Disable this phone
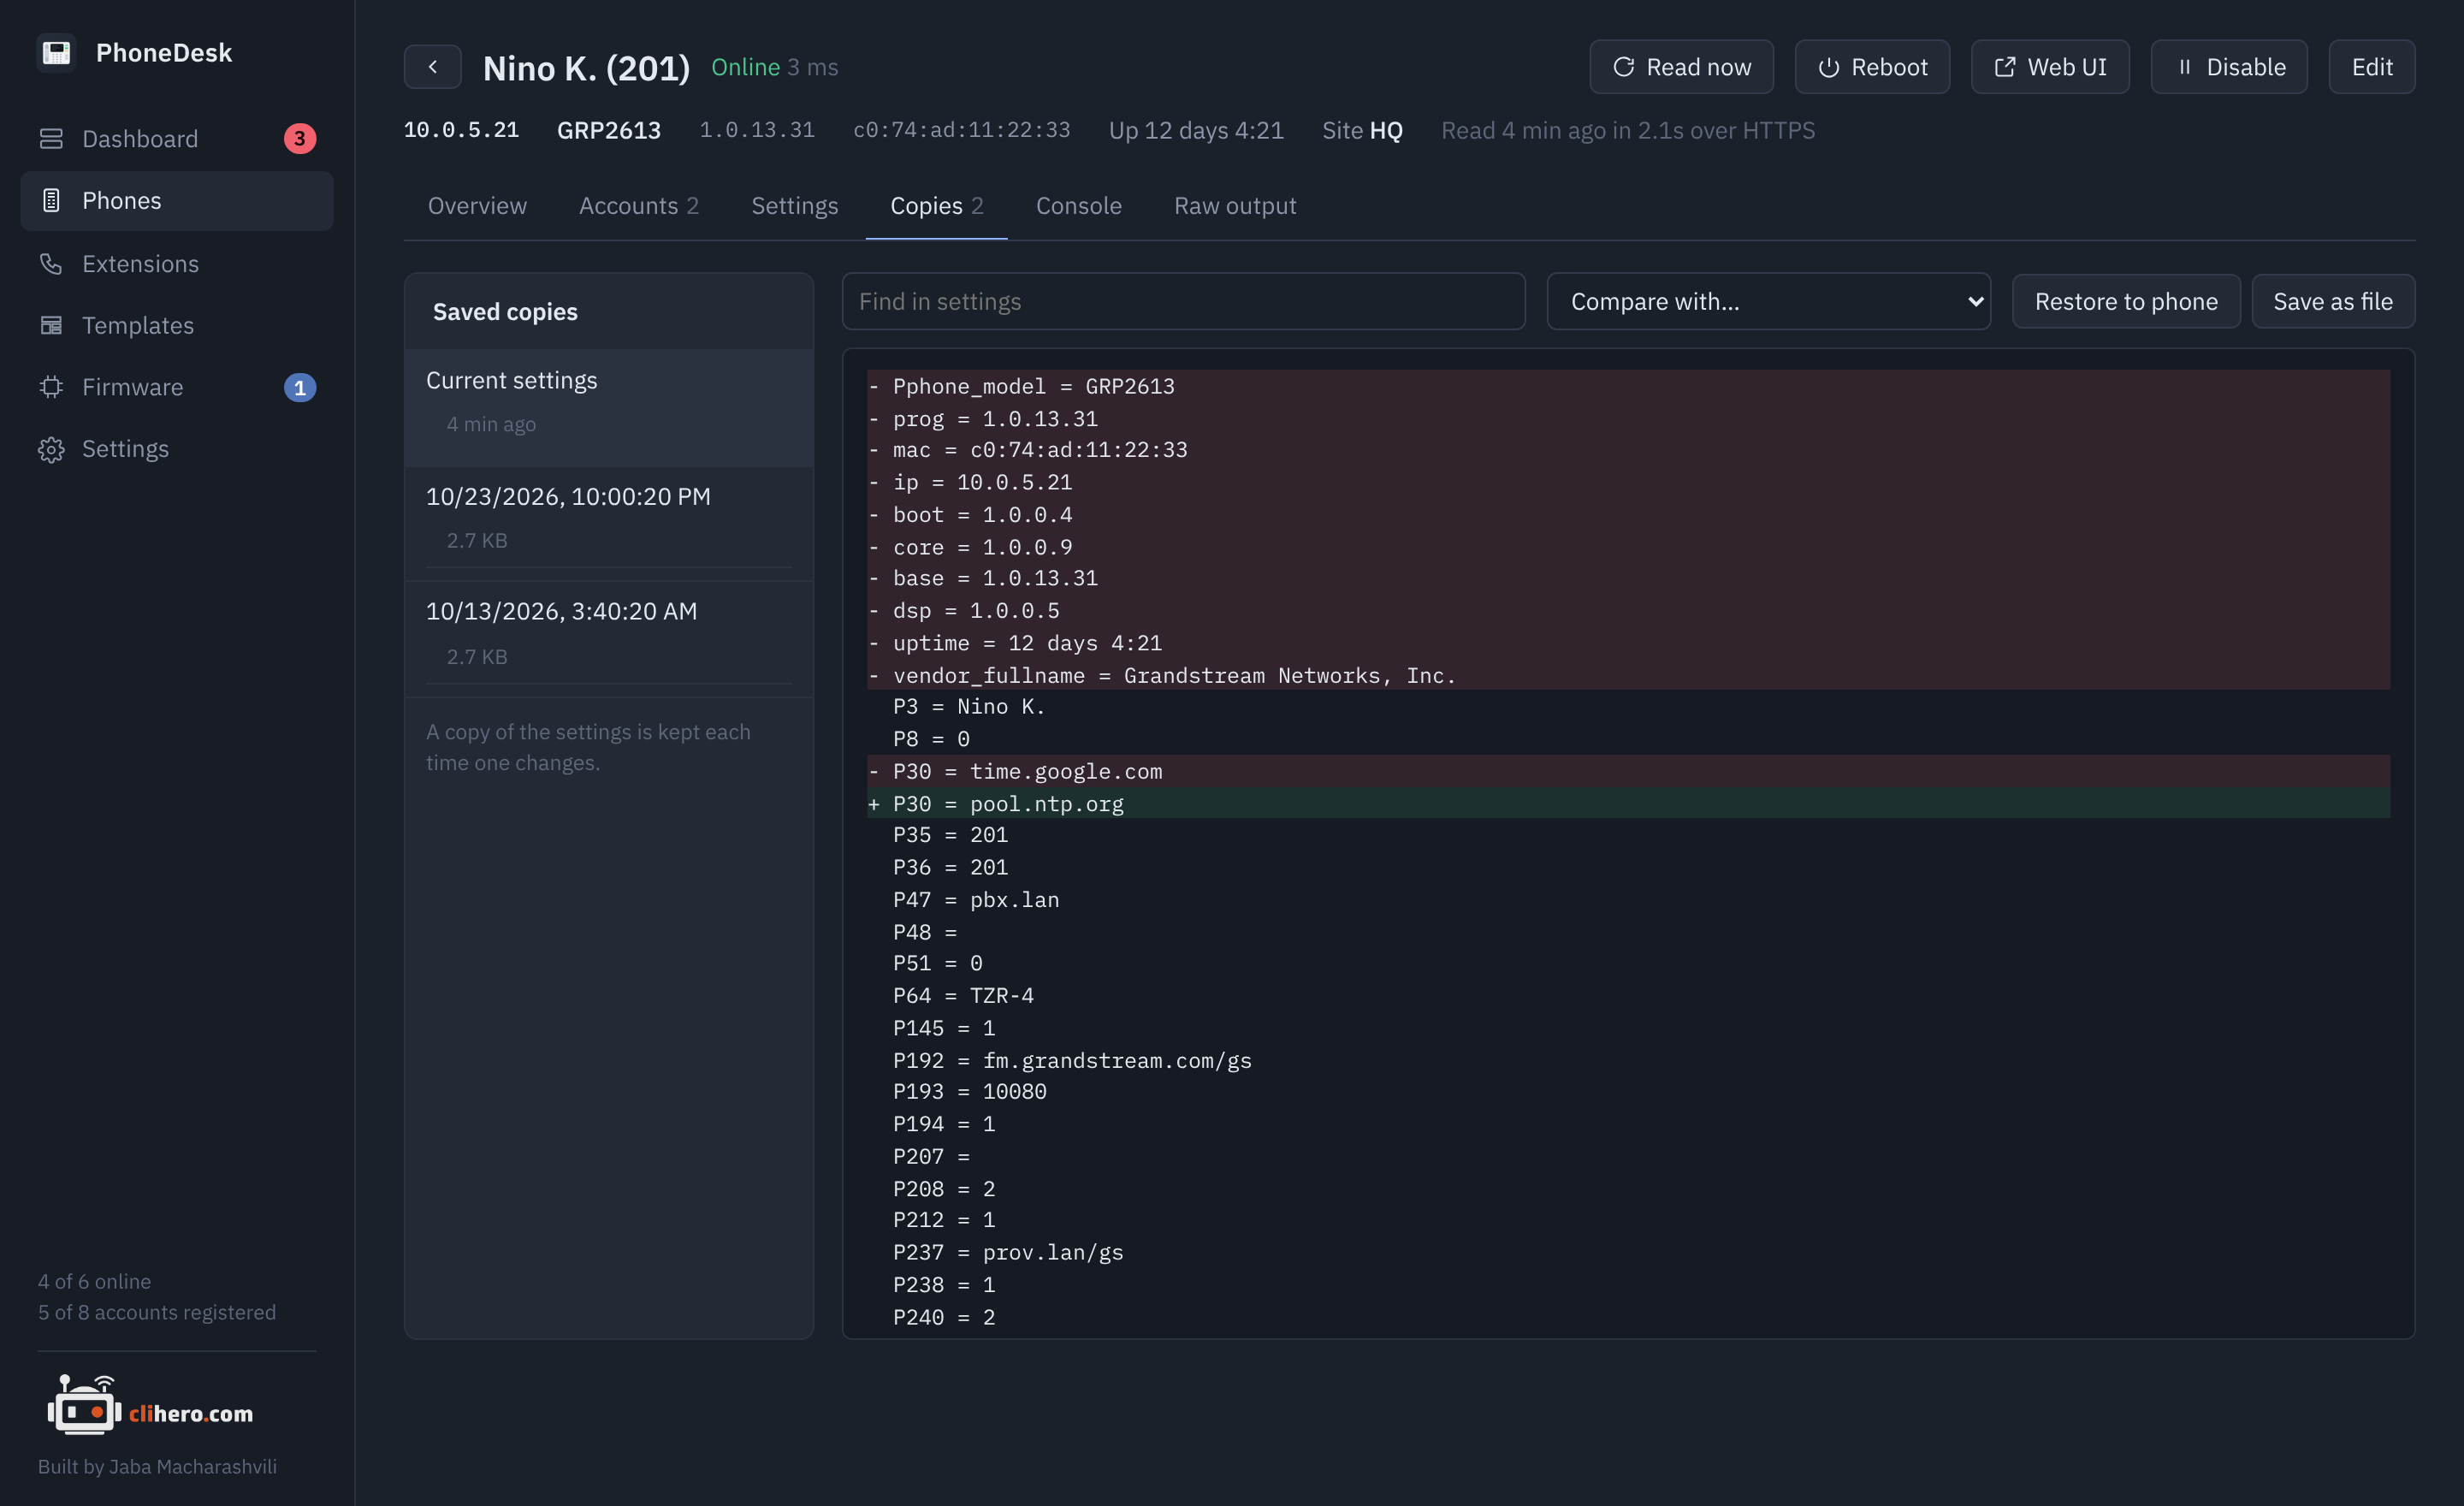This screenshot has height=1506, width=2464. click(x=2229, y=67)
